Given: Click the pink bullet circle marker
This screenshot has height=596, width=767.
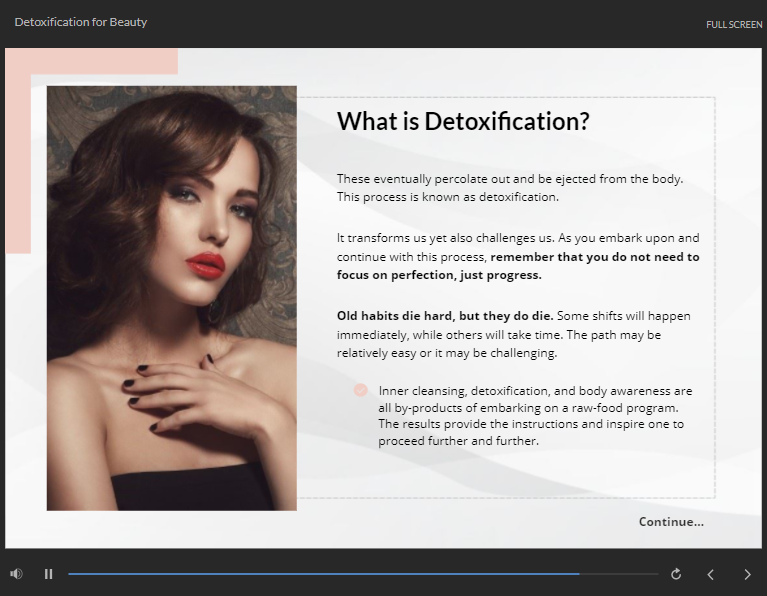Looking at the screenshot, I should pyautogui.click(x=361, y=390).
